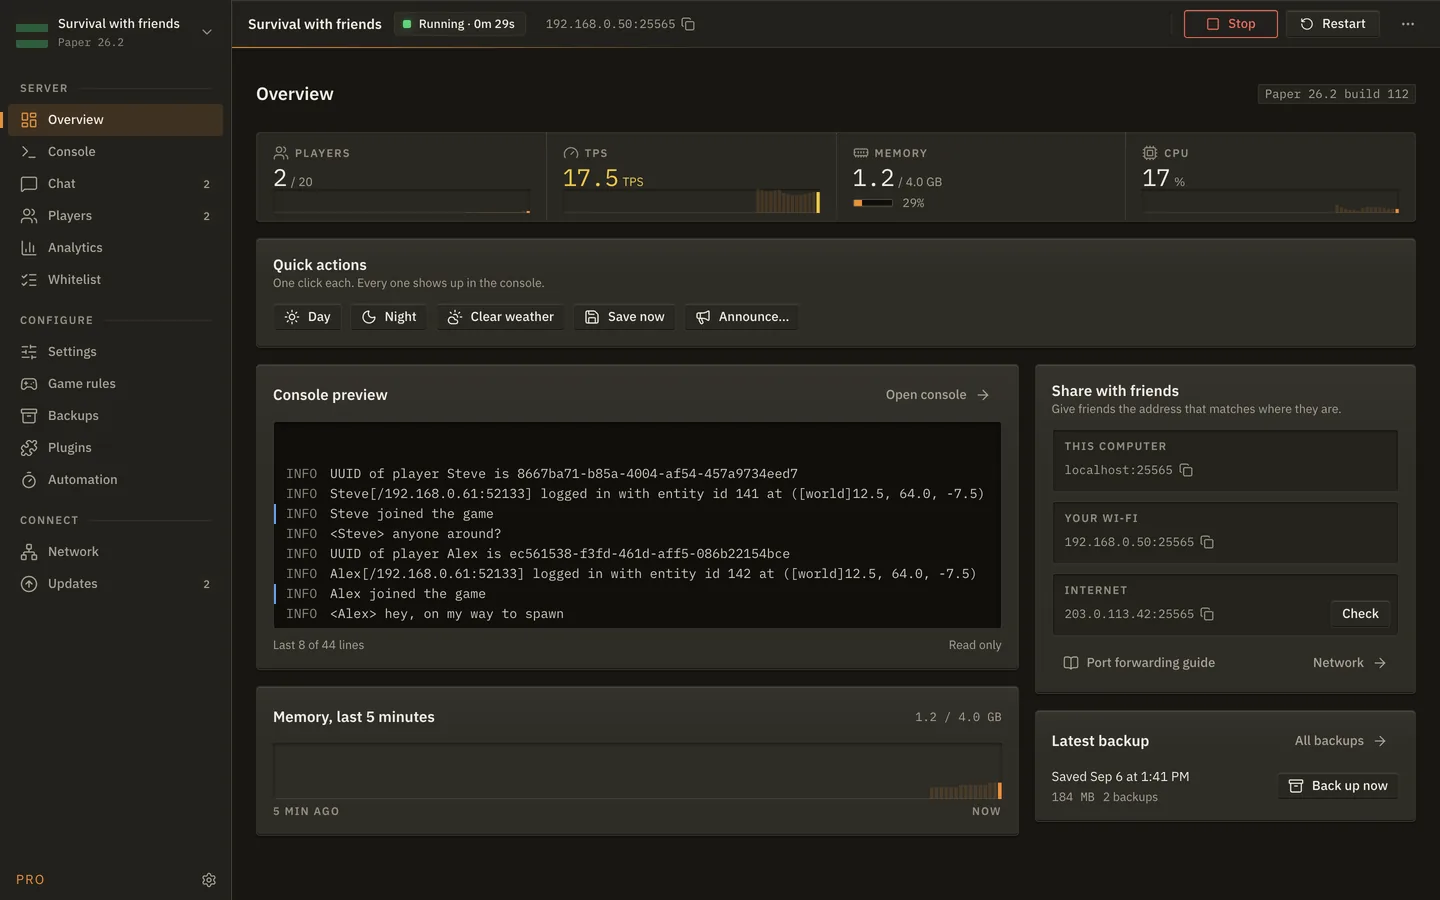Open Analytics from sidebar
The height and width of the screenshot is (900, 1440).
115,248
